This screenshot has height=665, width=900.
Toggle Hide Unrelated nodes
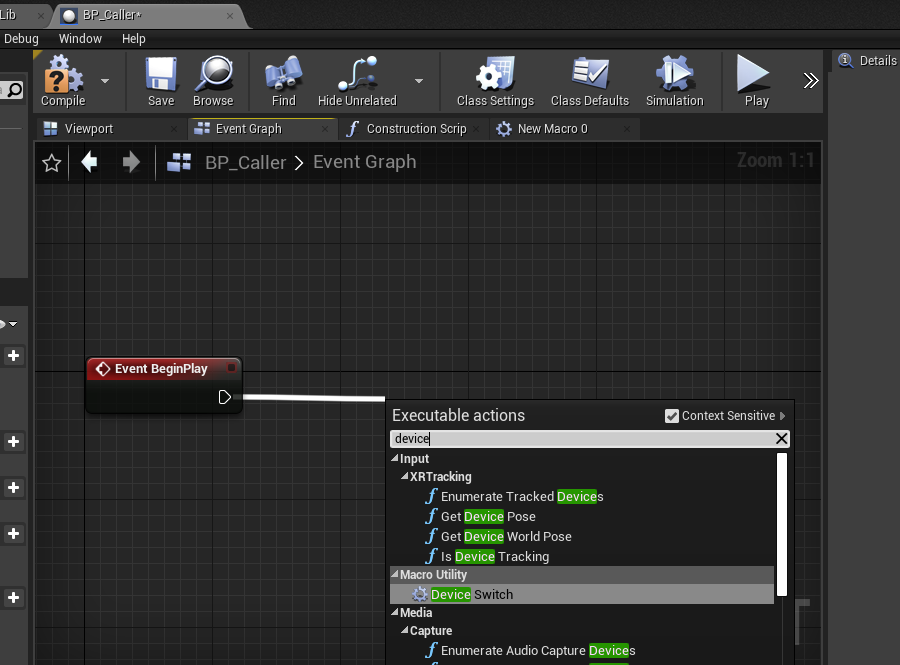pos(357,81)
